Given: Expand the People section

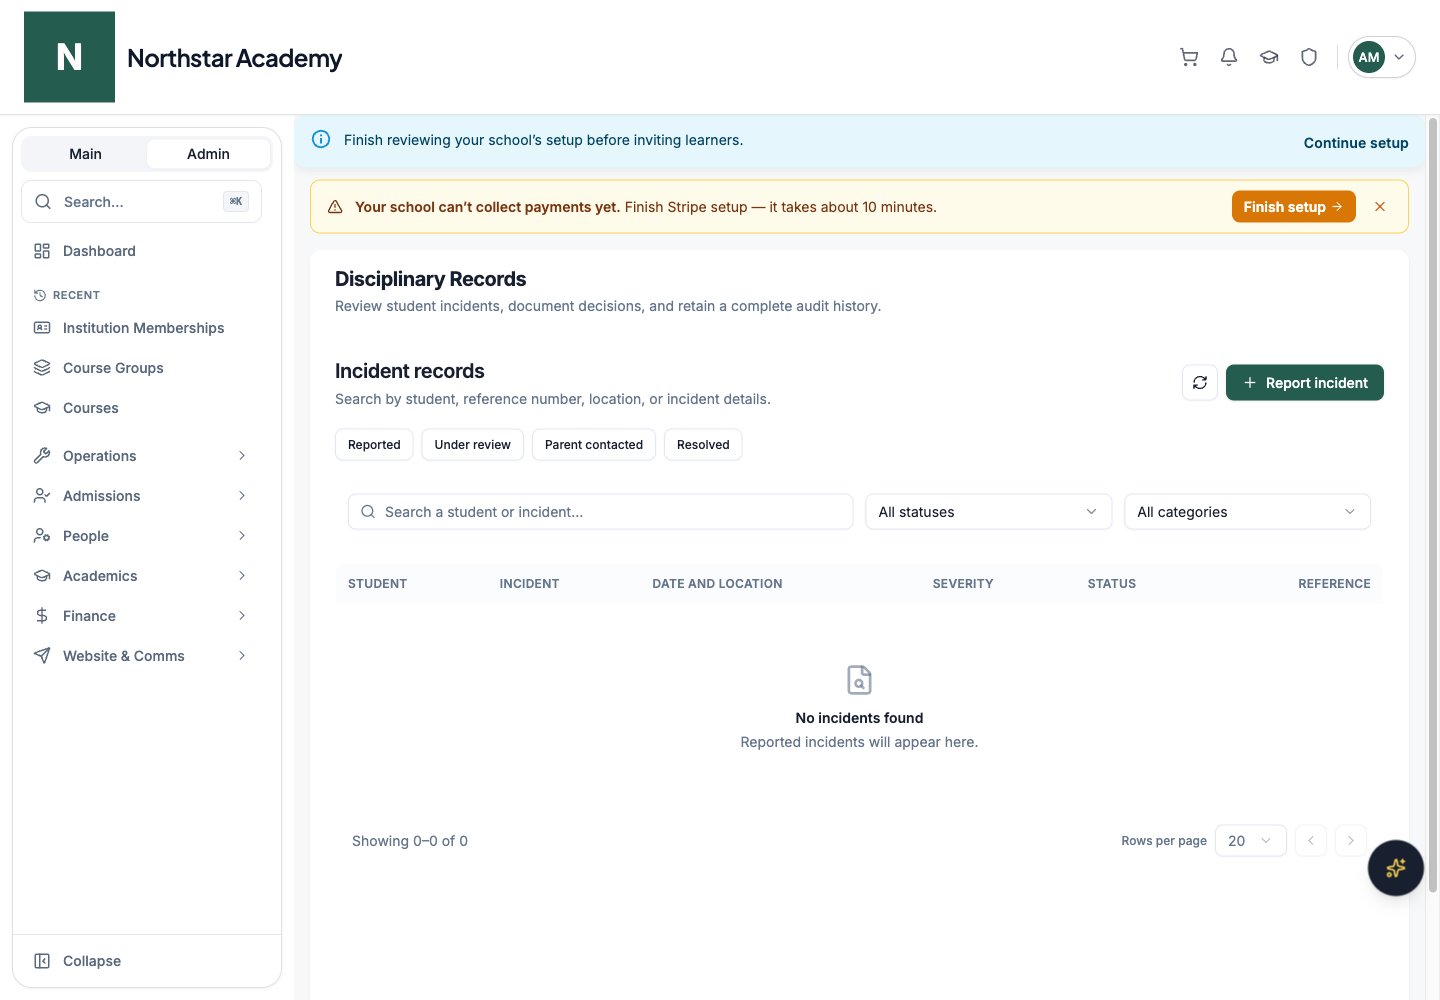Looking at the screenshot, I should [141, 536].
